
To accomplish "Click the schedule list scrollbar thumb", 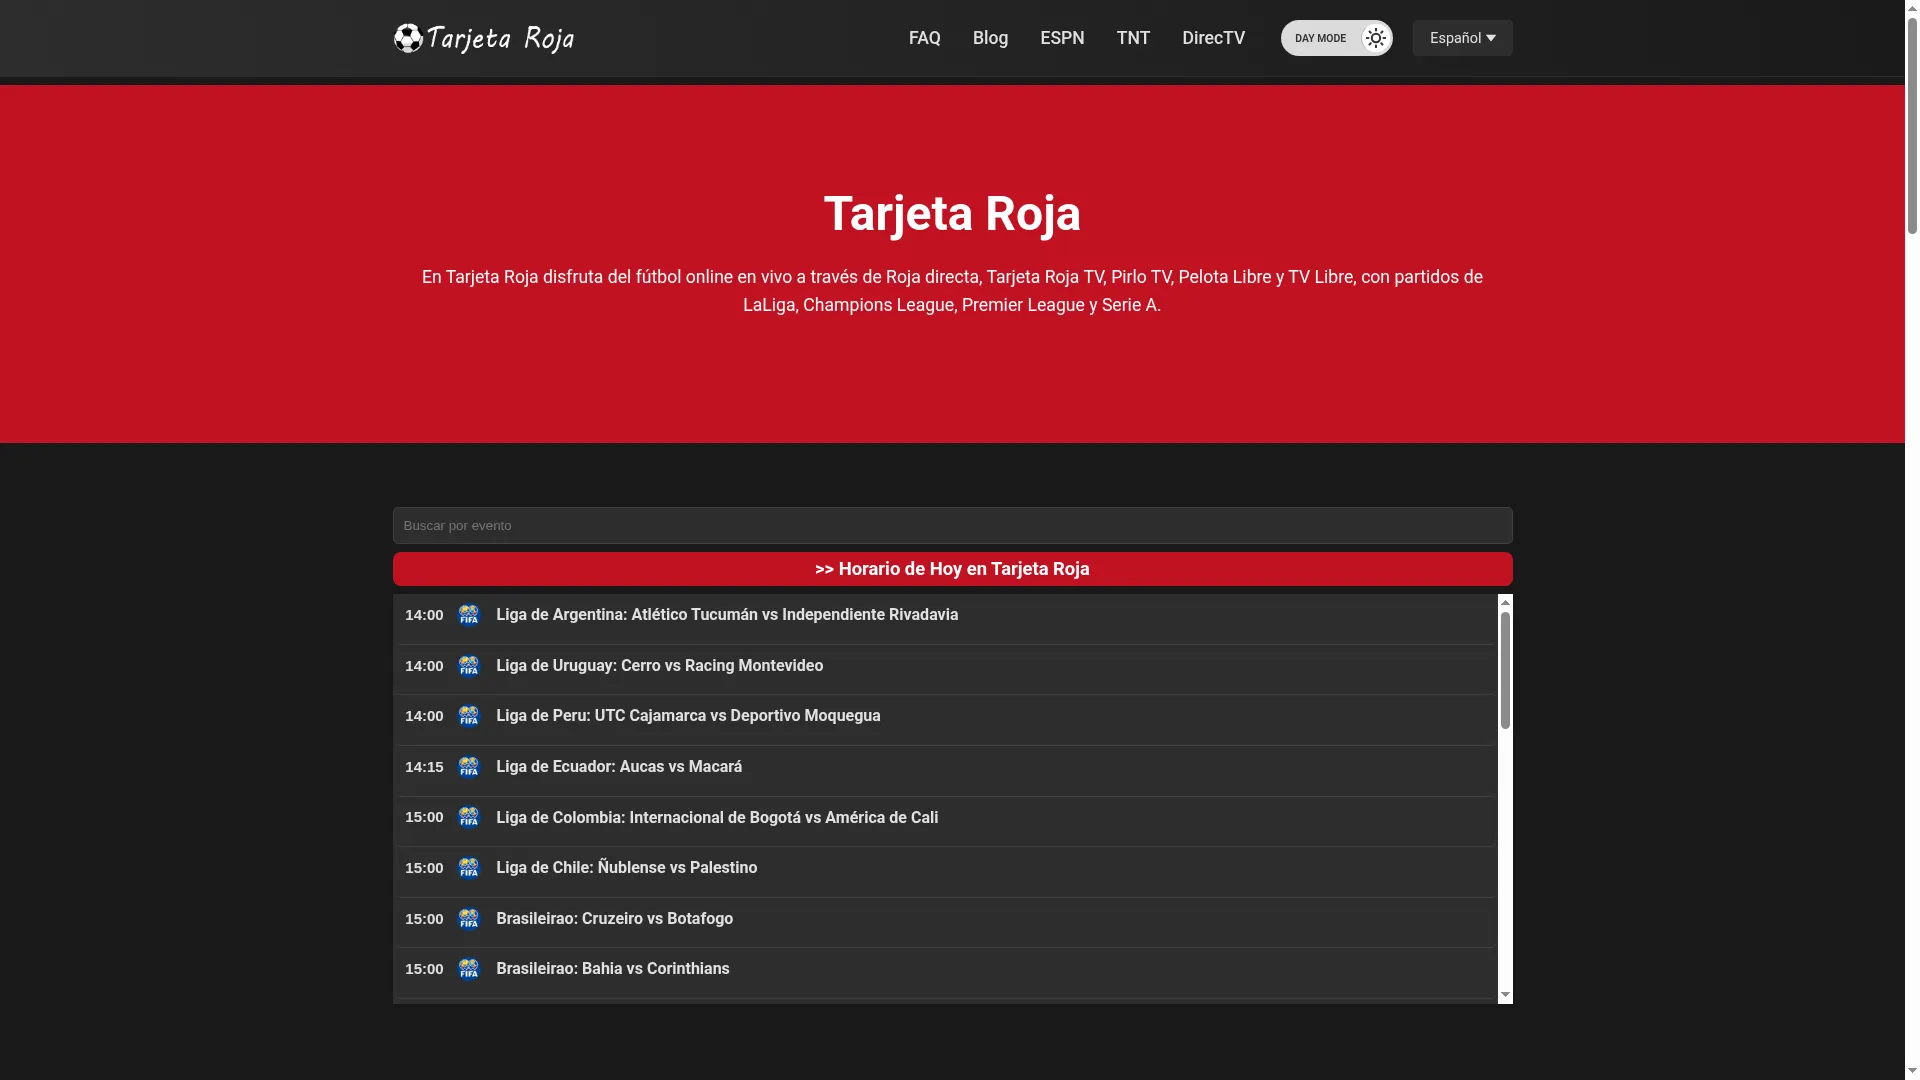I will point(1505,670).
